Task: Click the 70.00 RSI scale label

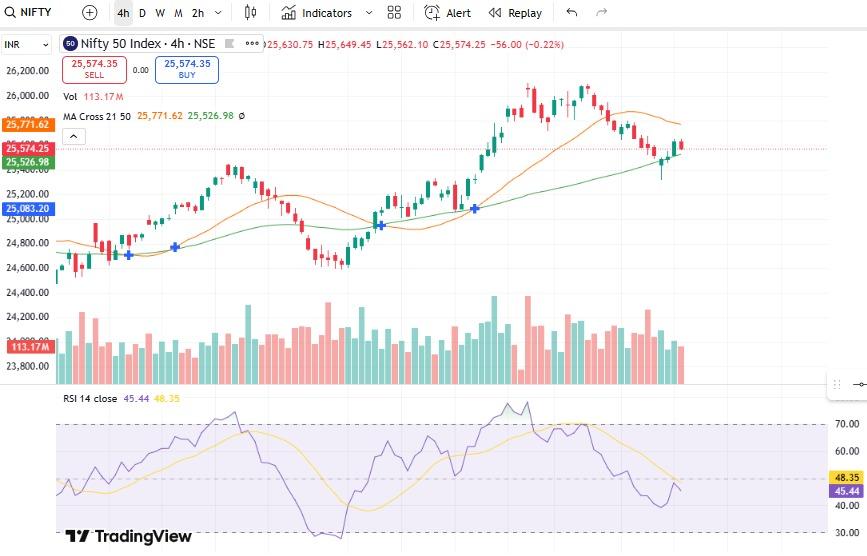Action: pyautogui.click(x=847, y=424)
